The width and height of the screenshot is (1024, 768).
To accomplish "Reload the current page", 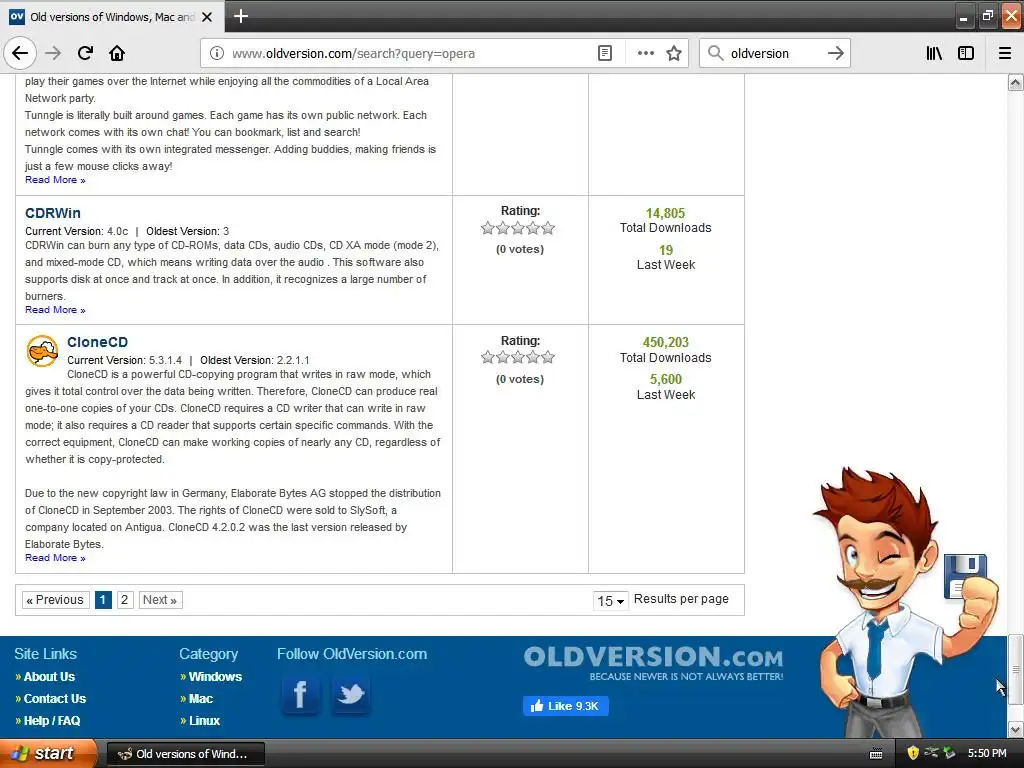I will pyautogui.click(x=85, y=53).
